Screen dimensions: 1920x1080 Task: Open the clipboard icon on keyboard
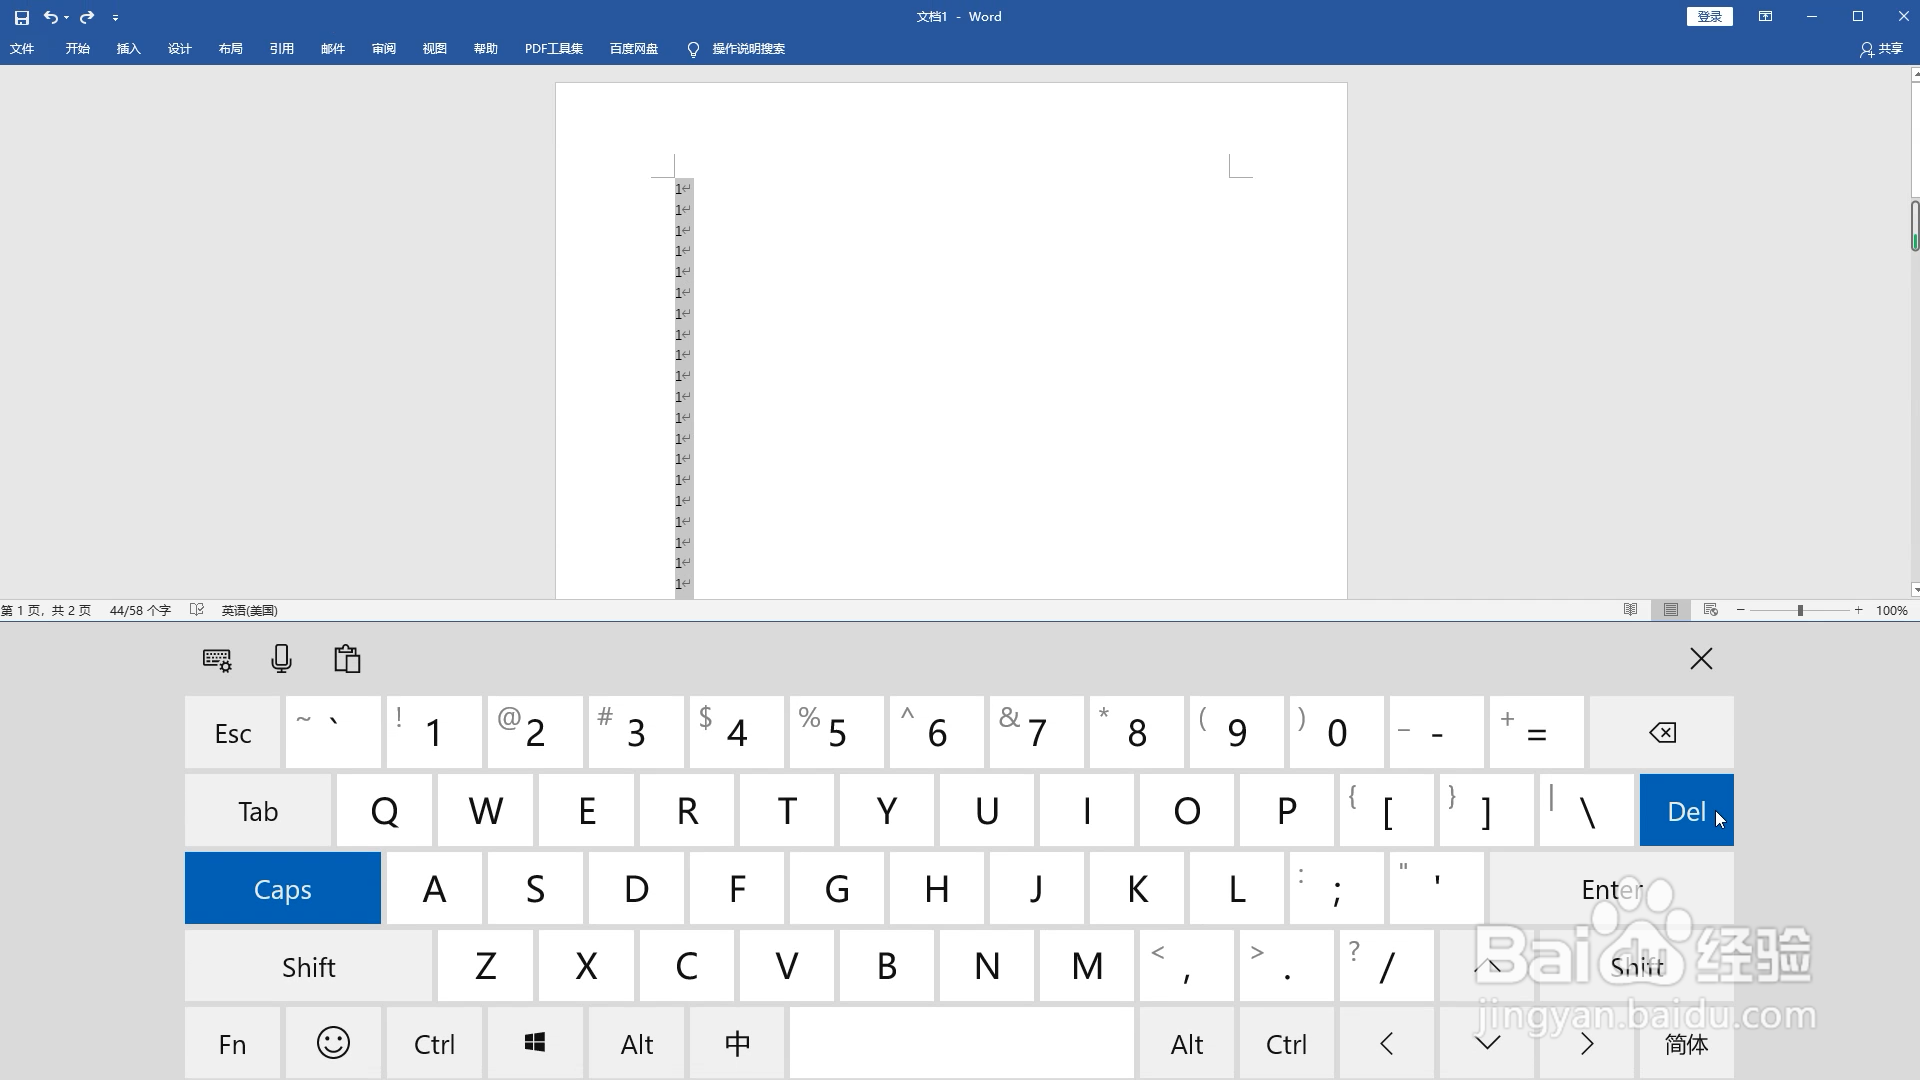[347, 658]
